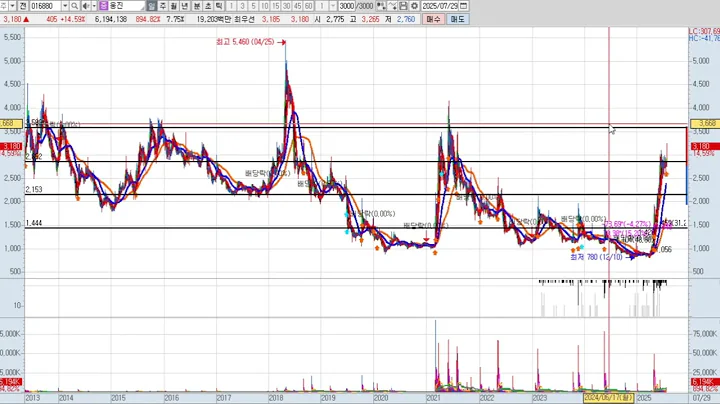Select the 월 monthly period toggle
This screenshot has height=404, width=720.
174,6
